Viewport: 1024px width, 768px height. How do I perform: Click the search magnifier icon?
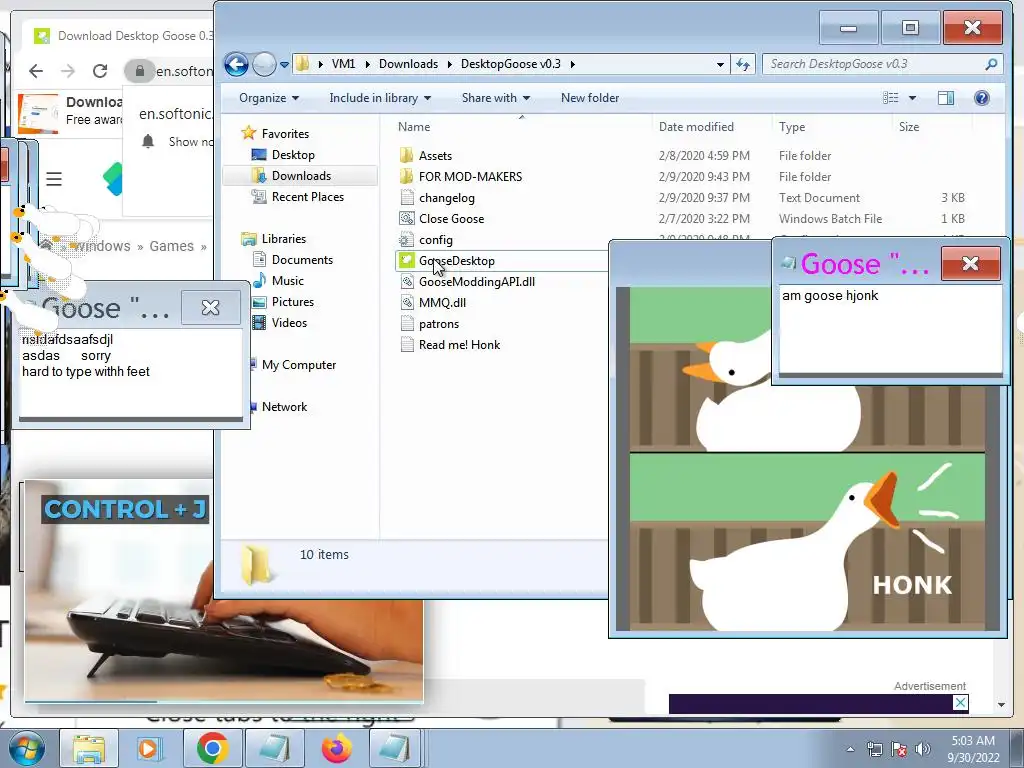pos(991,64)
